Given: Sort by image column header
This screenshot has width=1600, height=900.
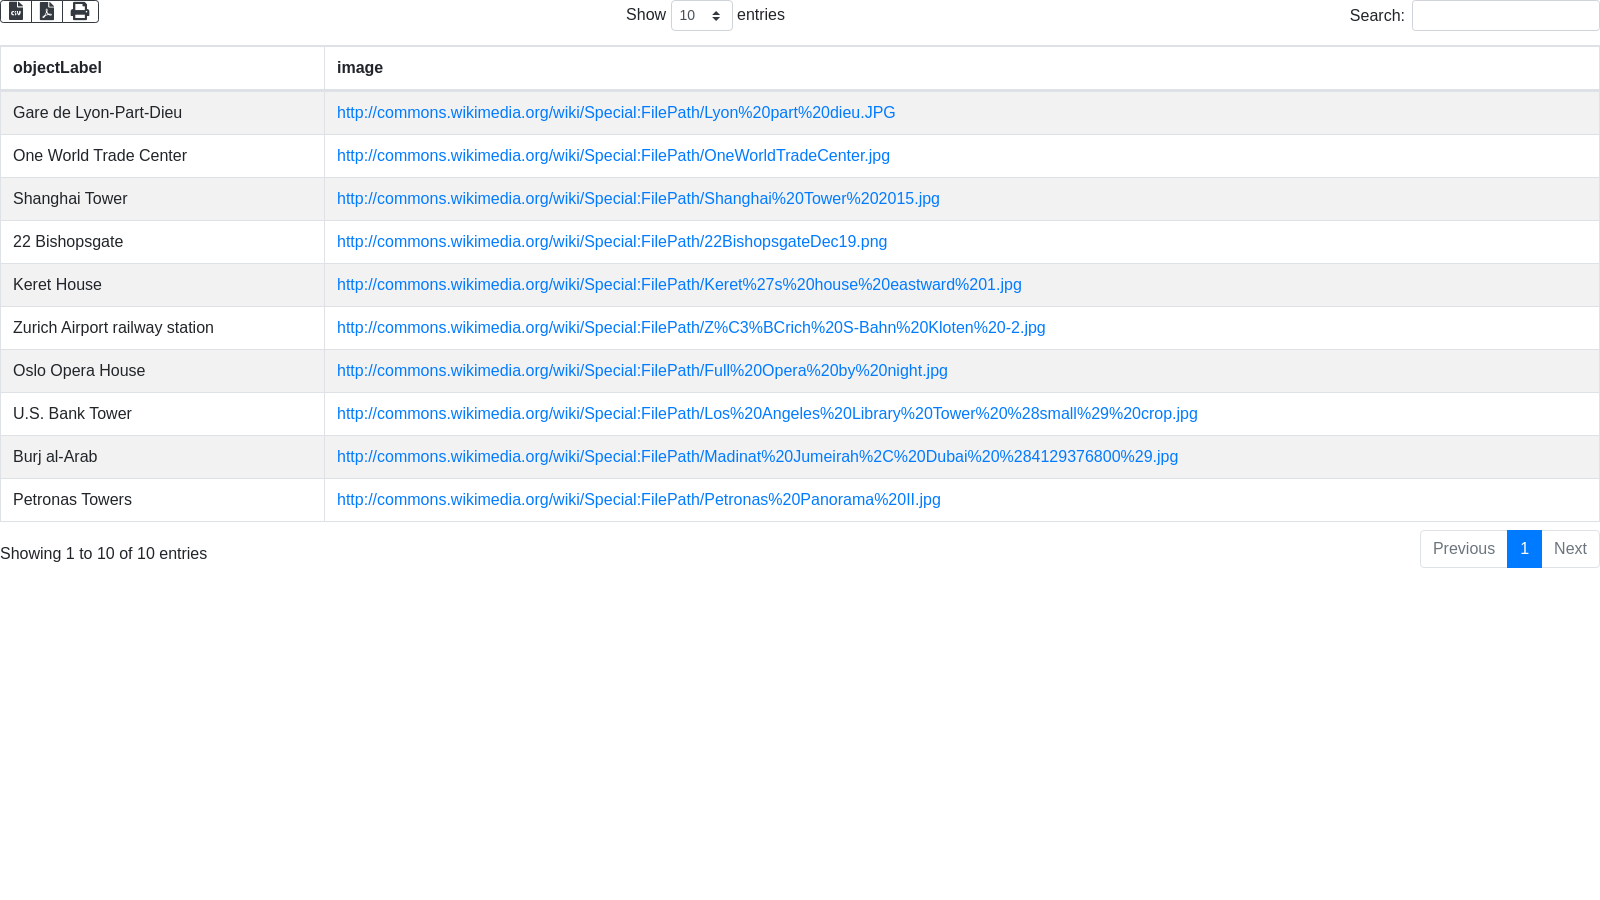Looking at the screenshot, I should click(x=961, y=68).
